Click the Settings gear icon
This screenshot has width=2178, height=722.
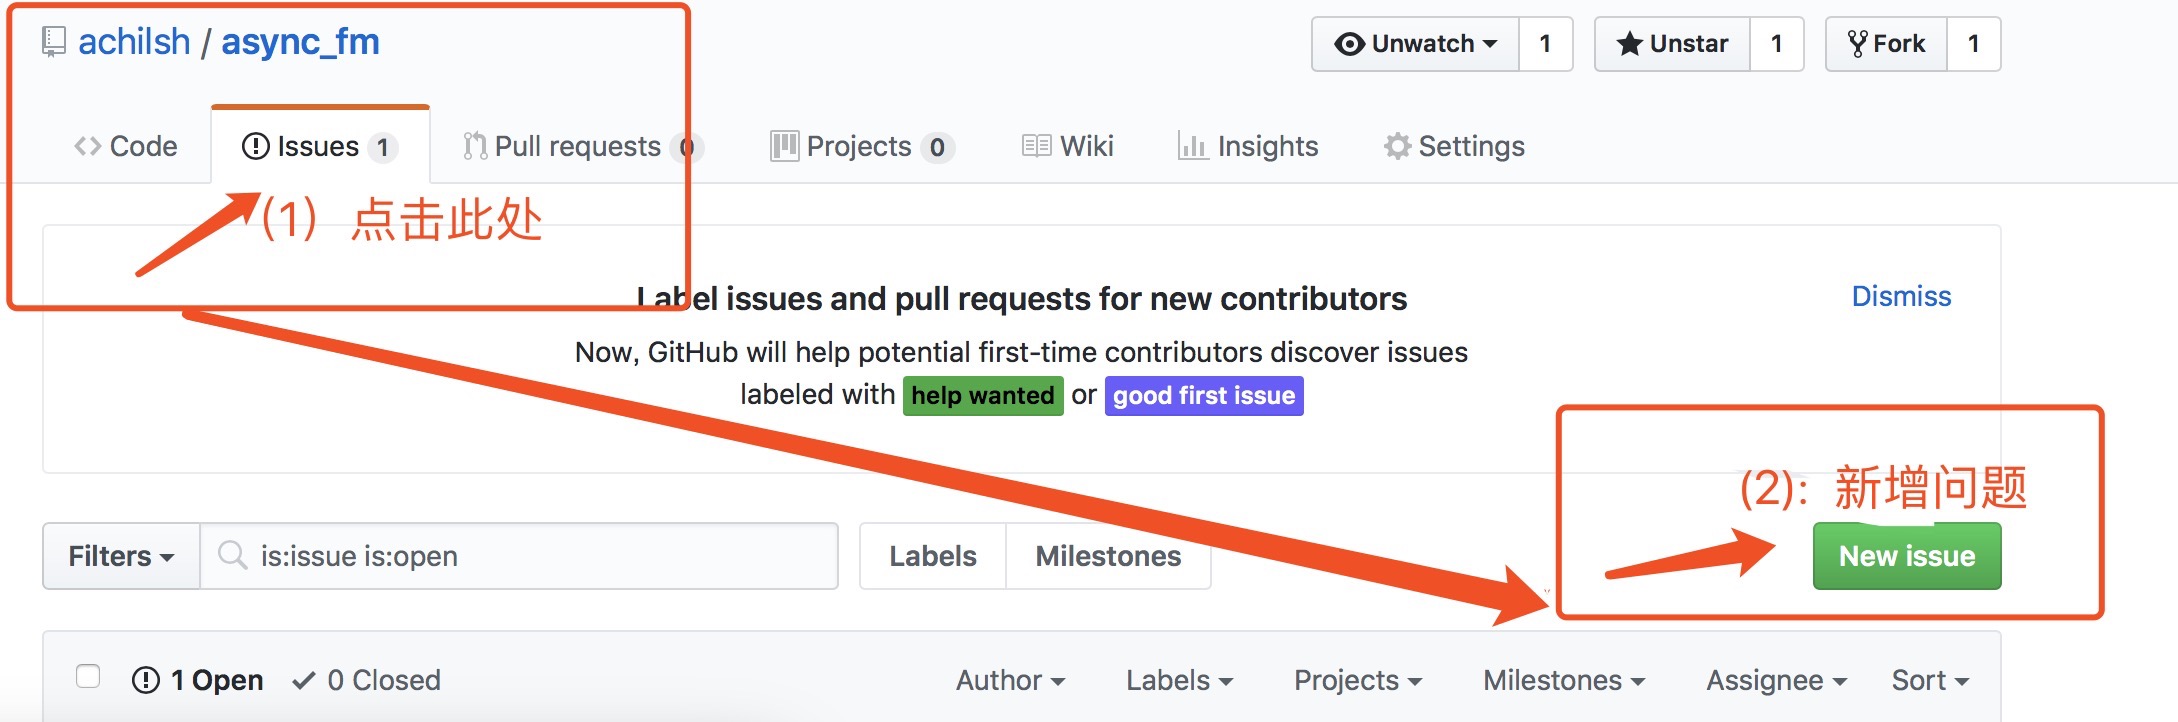tap(1397, 146)
